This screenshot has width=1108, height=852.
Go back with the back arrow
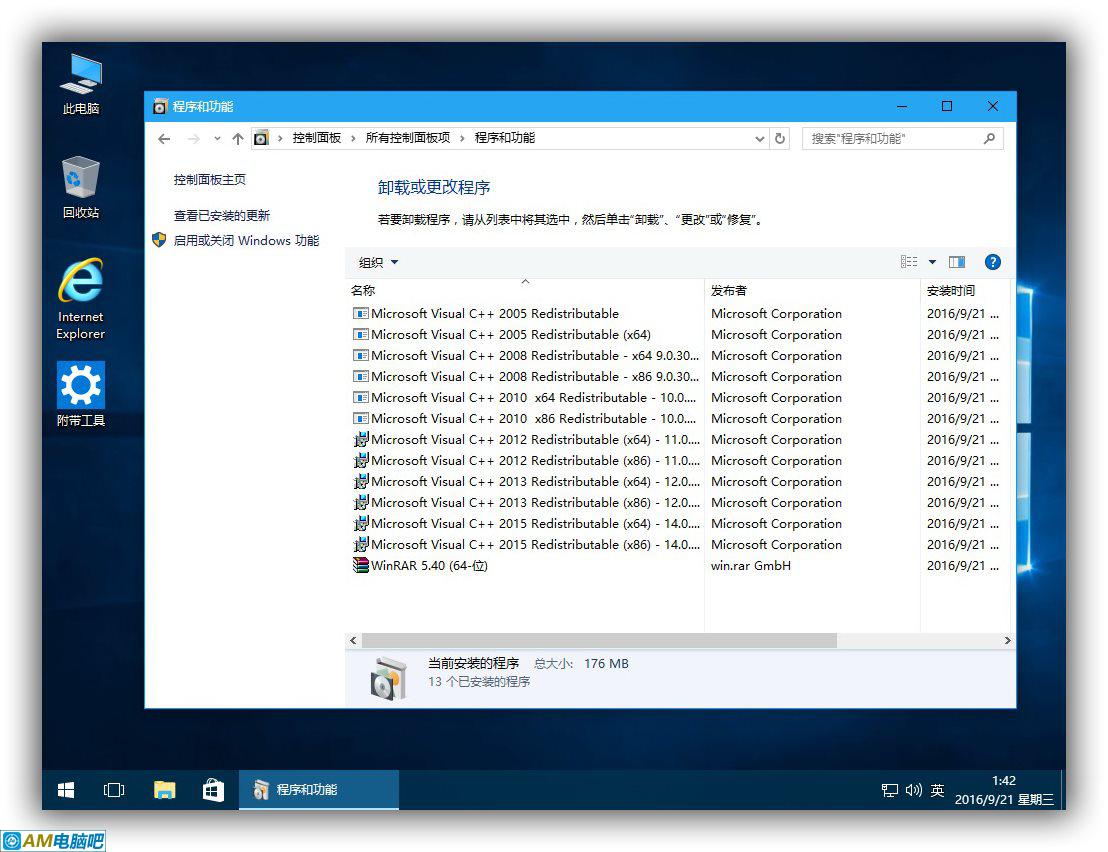coord(164,139)
